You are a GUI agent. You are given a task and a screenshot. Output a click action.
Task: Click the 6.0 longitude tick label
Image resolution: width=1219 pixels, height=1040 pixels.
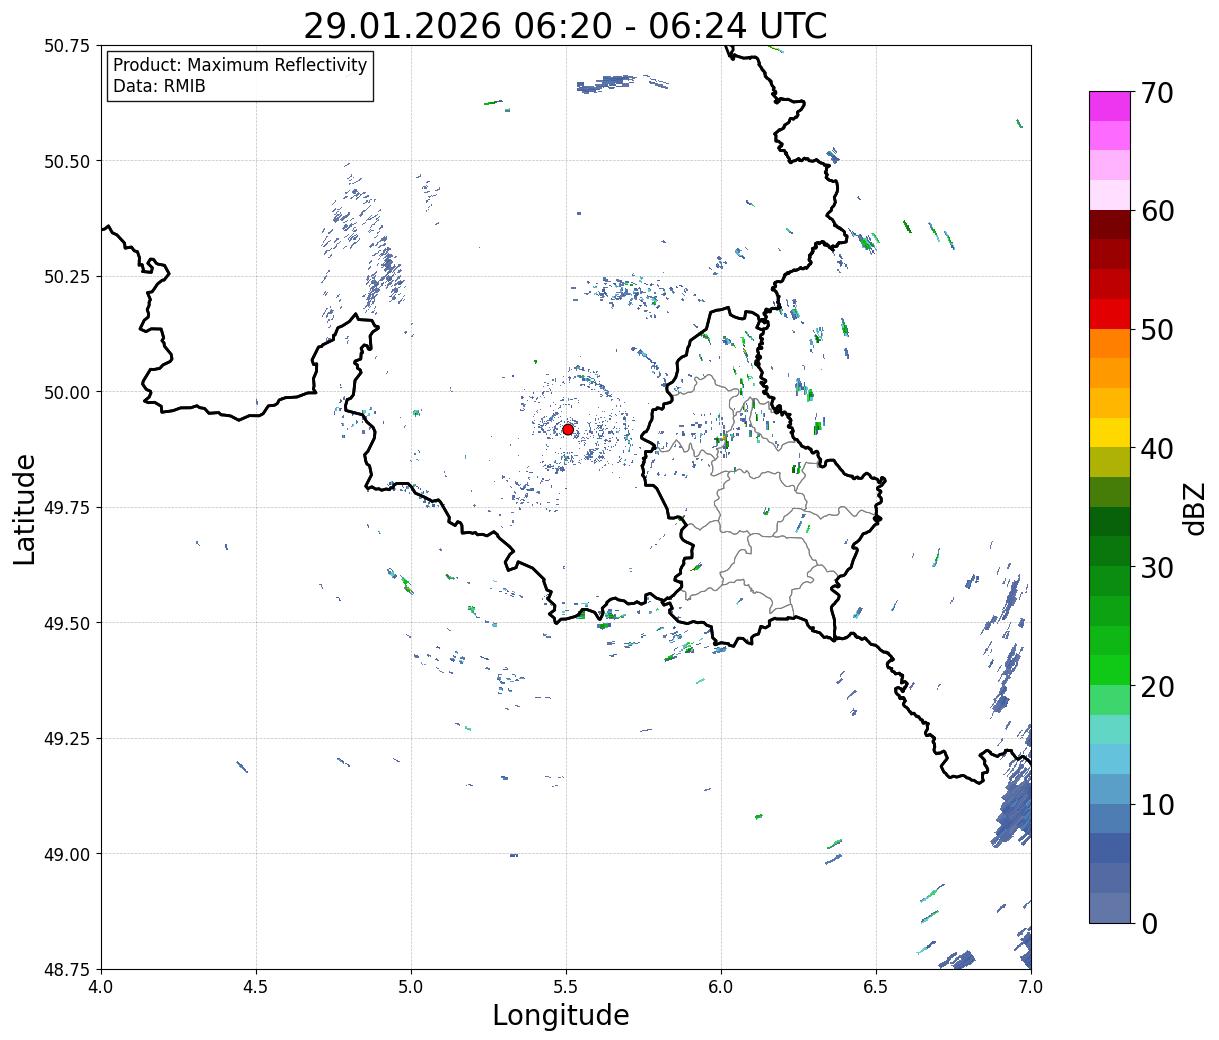721,987
